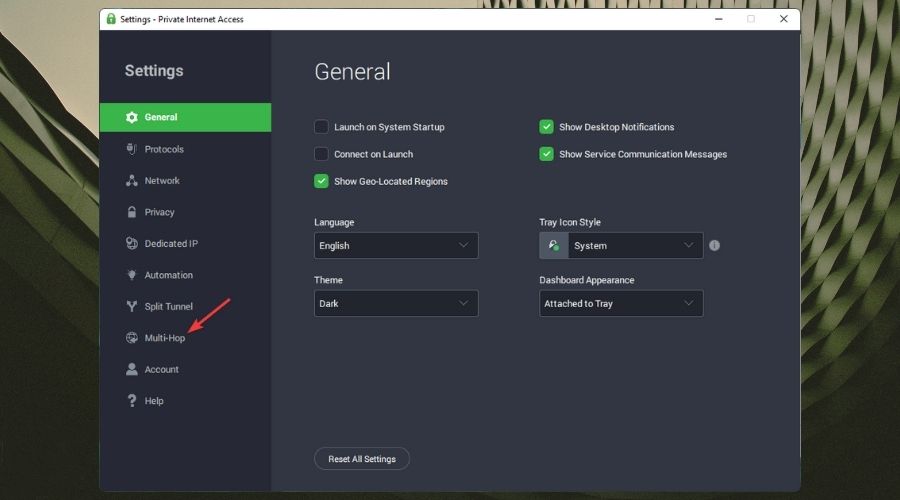The width and height of the screenshot is (900, 500).
Task: Click the Network nodes icon
Action: pos(132,181)
